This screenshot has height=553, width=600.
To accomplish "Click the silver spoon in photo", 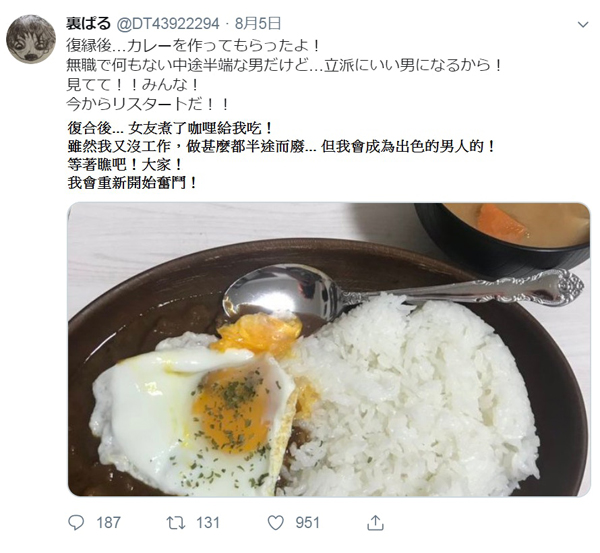I will (x=402, y=295).
